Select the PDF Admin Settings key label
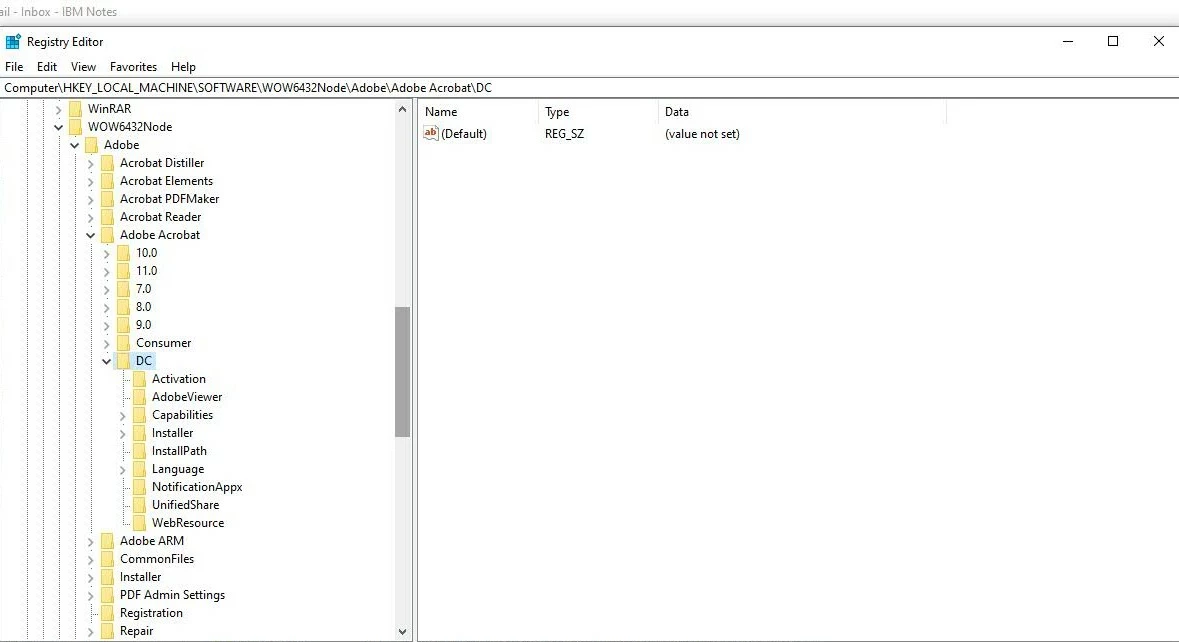1179x642 pixels. click(172, 595)
